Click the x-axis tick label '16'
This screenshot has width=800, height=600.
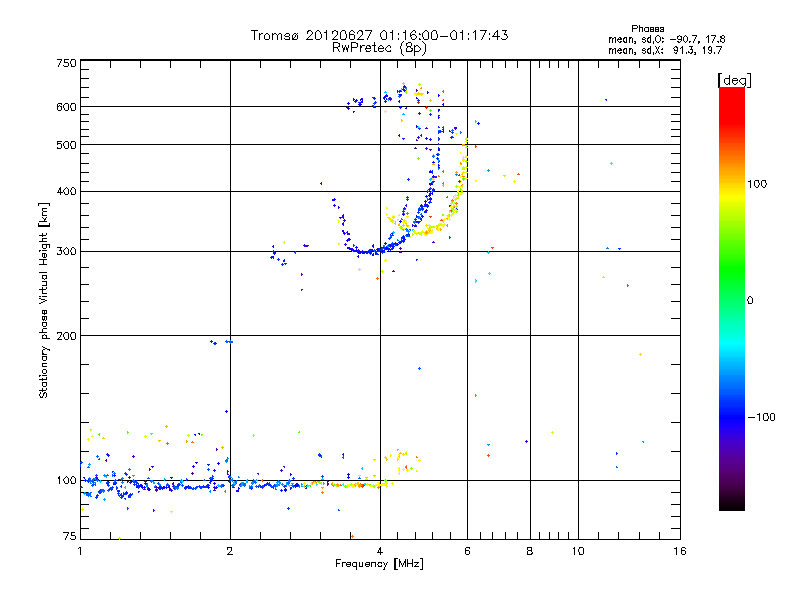(680, 551)
